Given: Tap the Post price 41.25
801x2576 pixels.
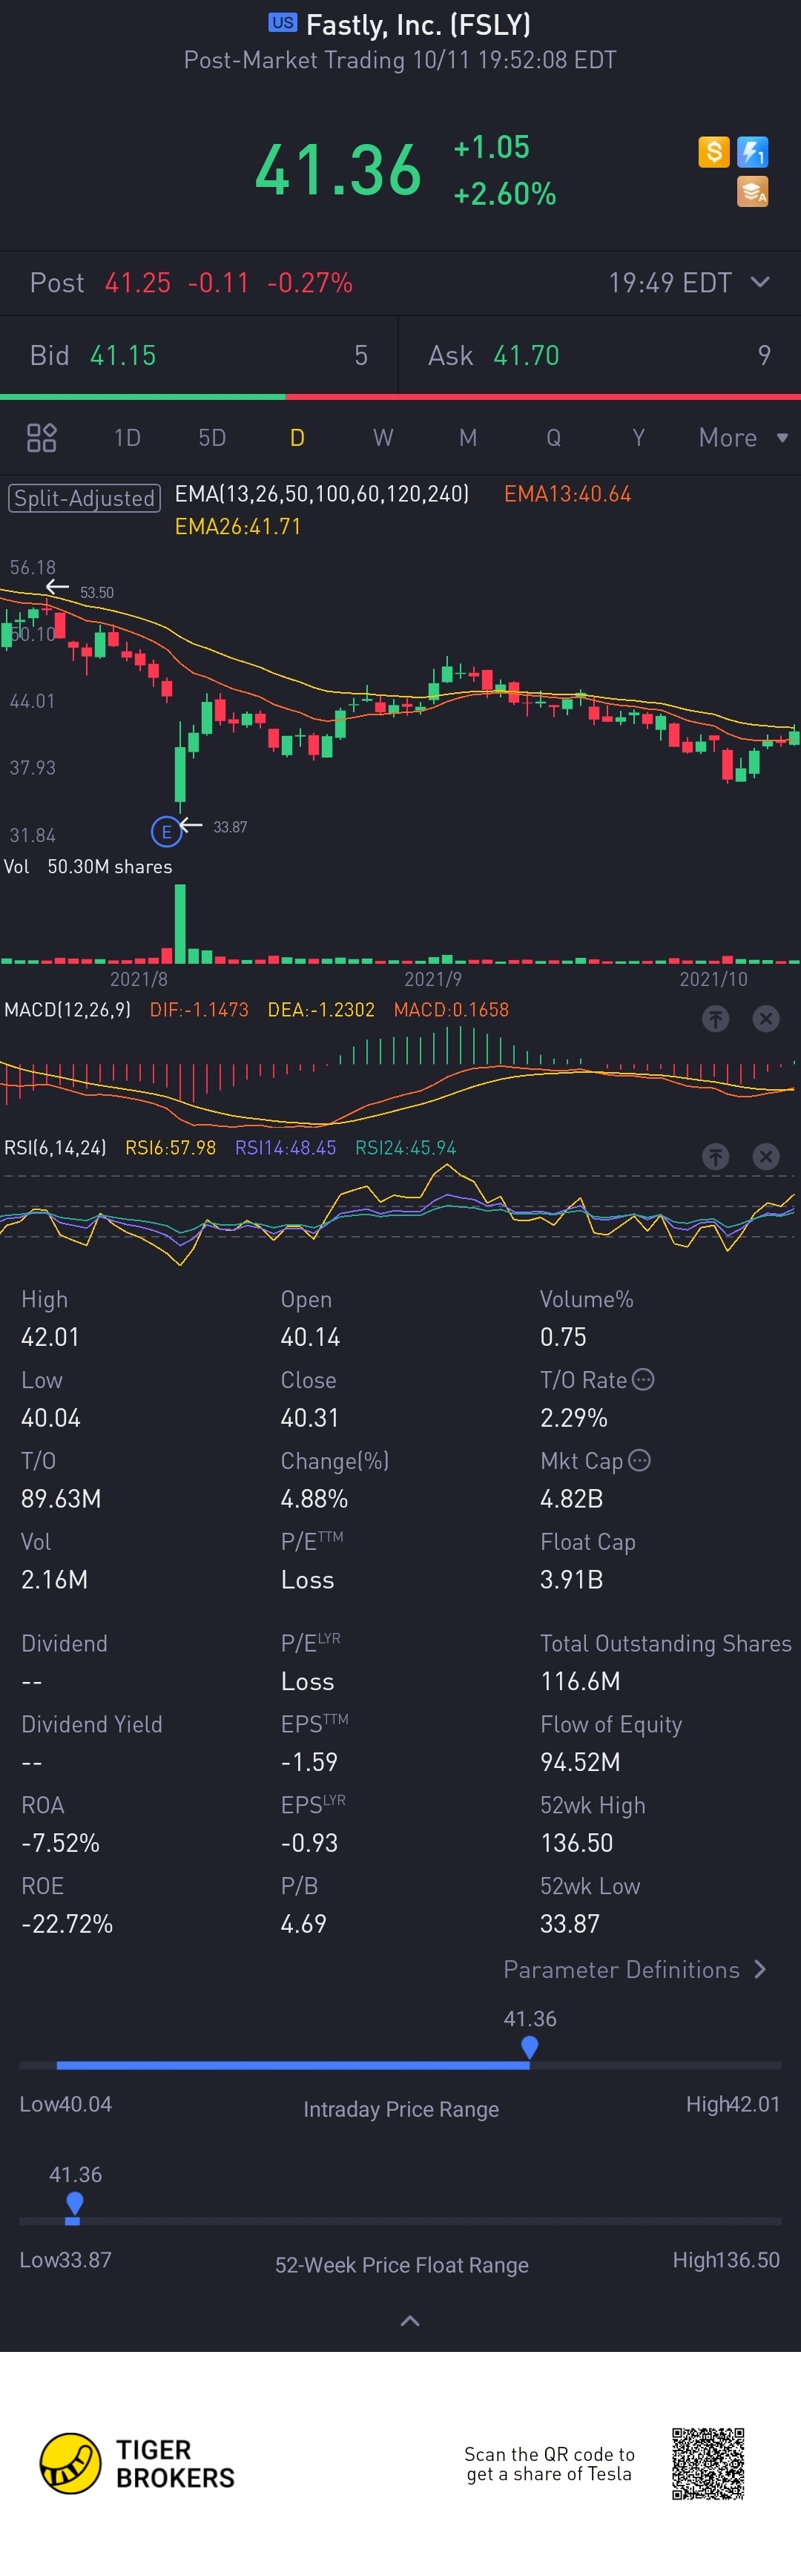Looking at the screenshot, I should pos(138,283).
